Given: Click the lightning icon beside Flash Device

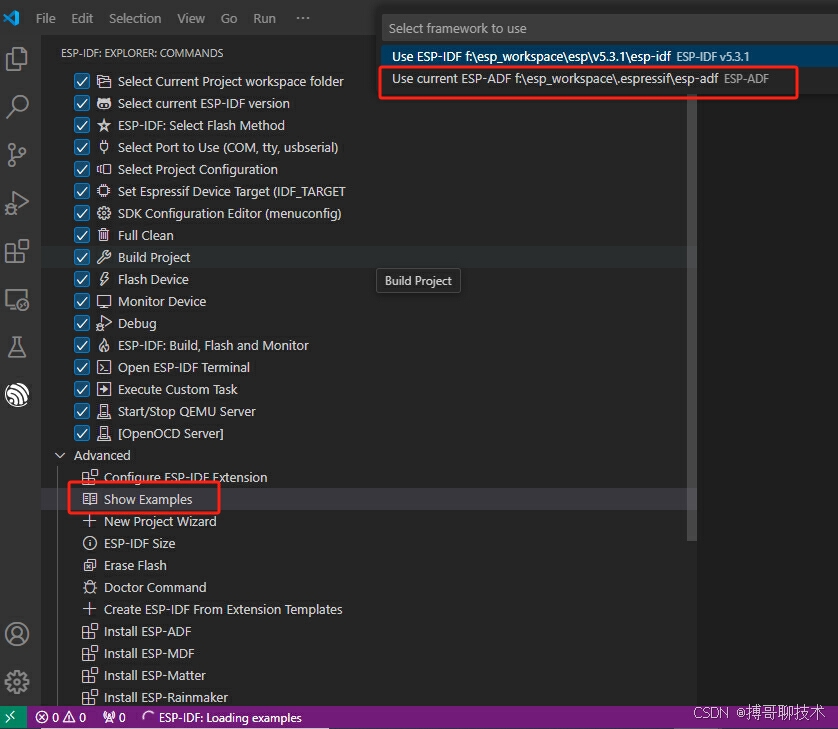Looking at the screenshot, I should click(104, 279).
